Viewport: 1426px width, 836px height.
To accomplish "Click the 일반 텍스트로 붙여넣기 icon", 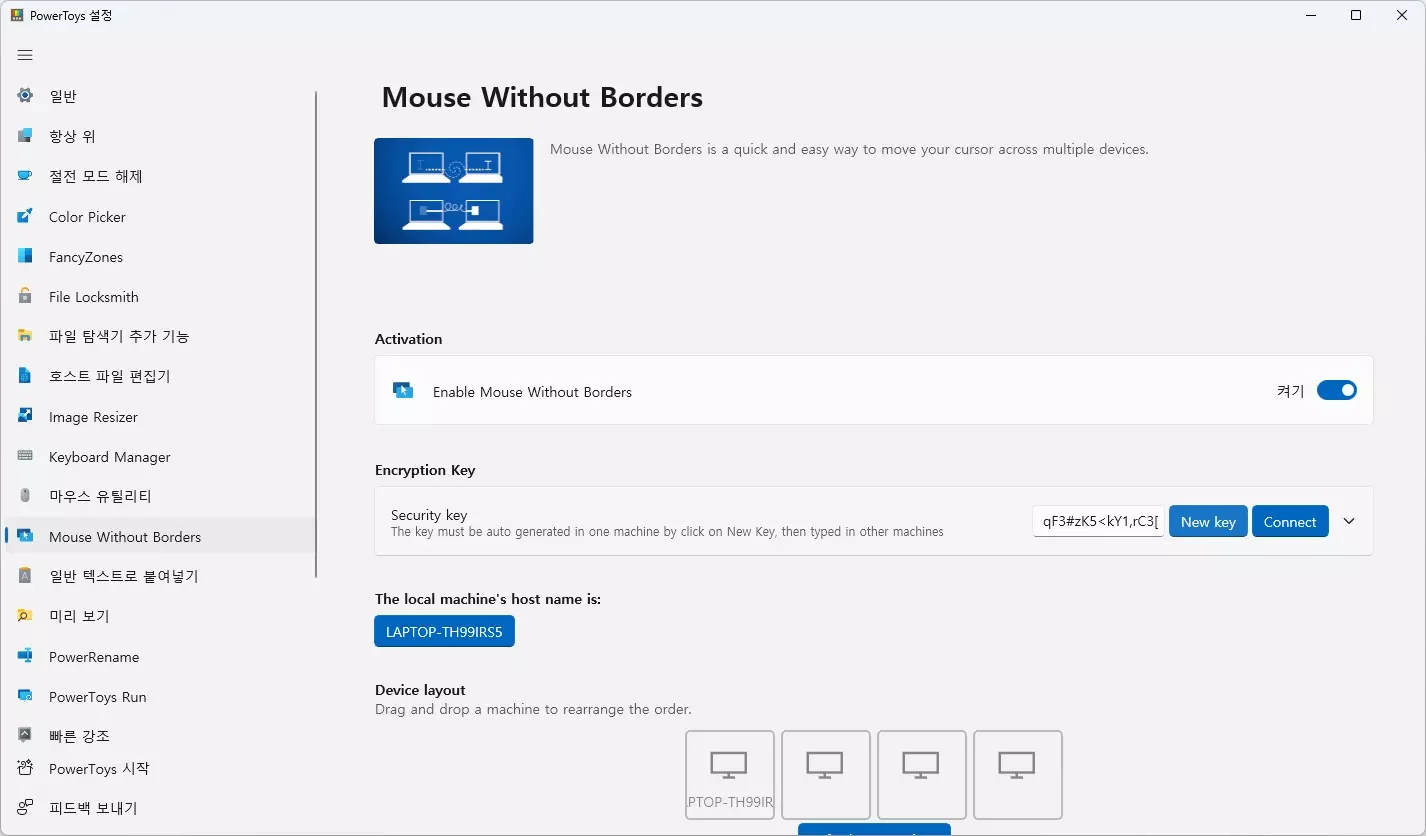I will tap(25, 576).
